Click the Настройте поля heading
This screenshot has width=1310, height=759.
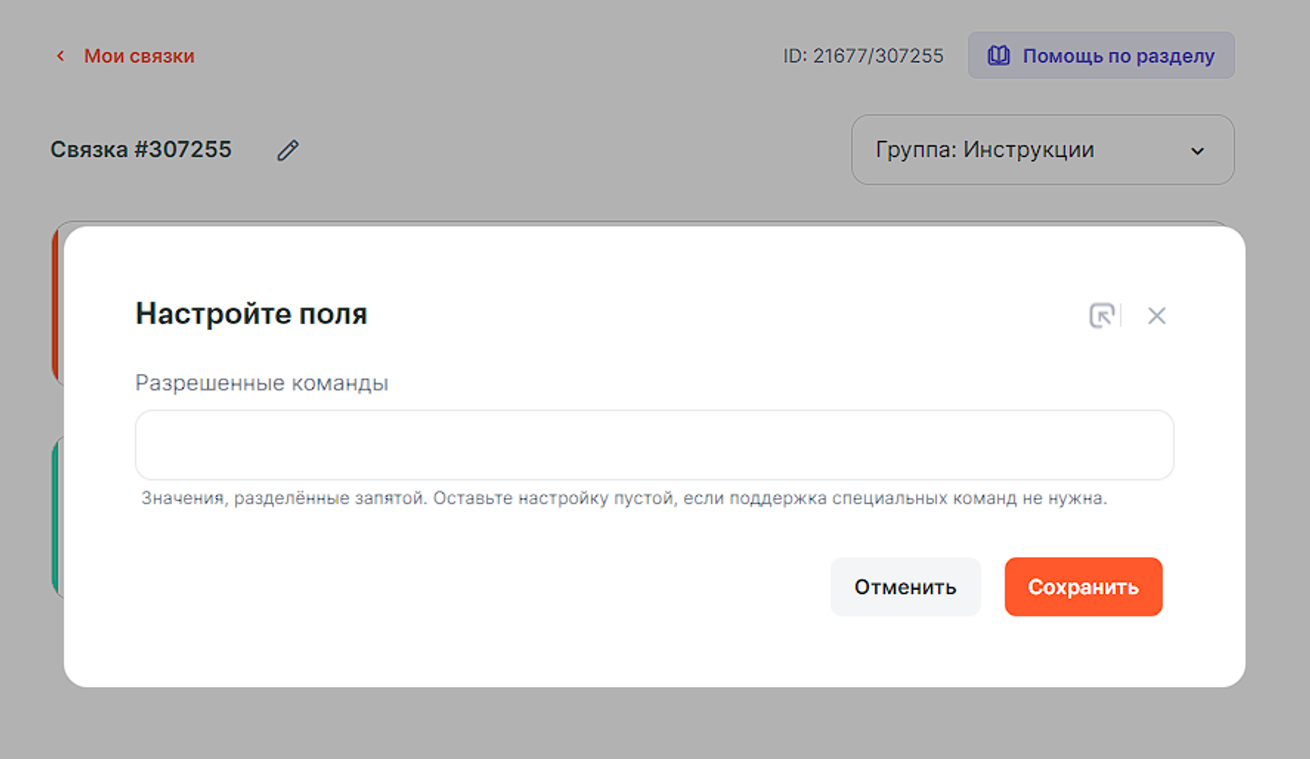click(x=251, y=314)
